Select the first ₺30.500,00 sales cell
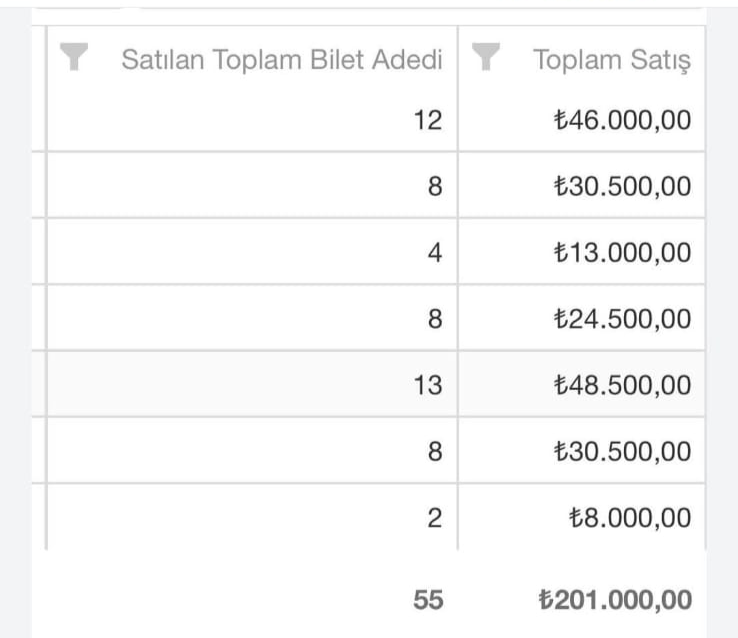The width and height of the screenshot is (738, 638). pos(581,185)
